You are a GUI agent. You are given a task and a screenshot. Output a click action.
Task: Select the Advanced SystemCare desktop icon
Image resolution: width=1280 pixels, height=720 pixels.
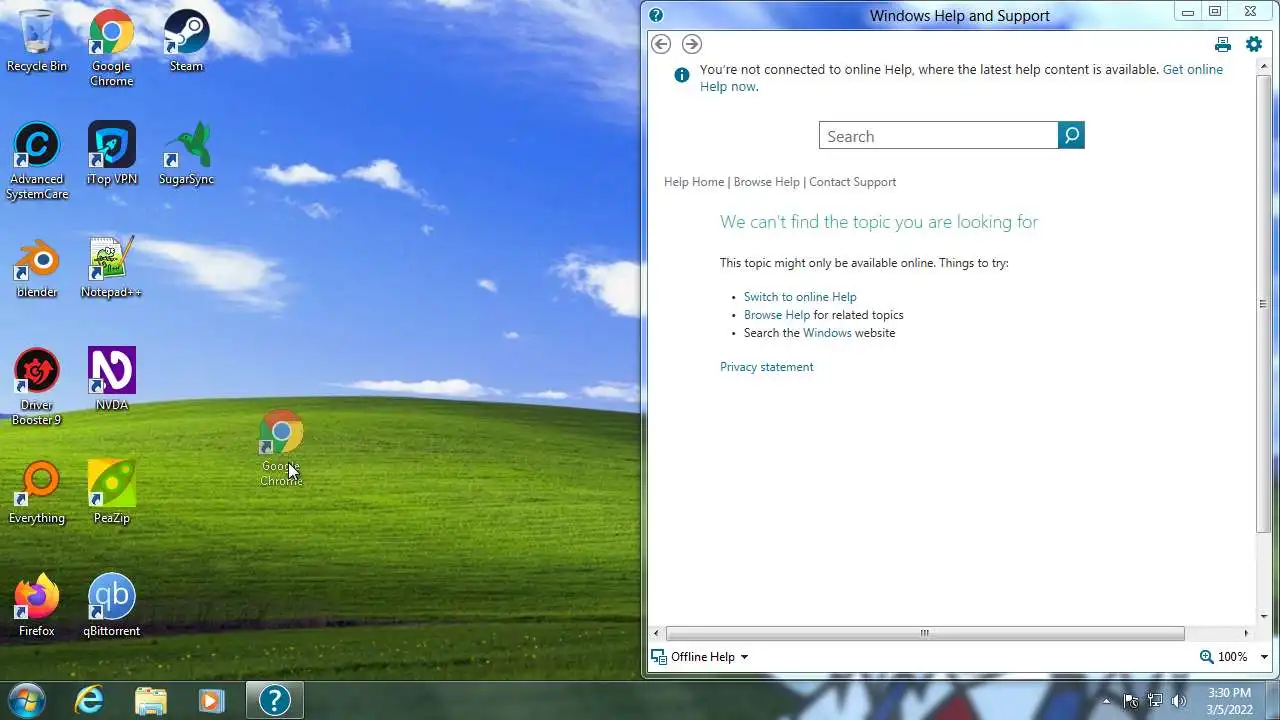click(37, 161)
